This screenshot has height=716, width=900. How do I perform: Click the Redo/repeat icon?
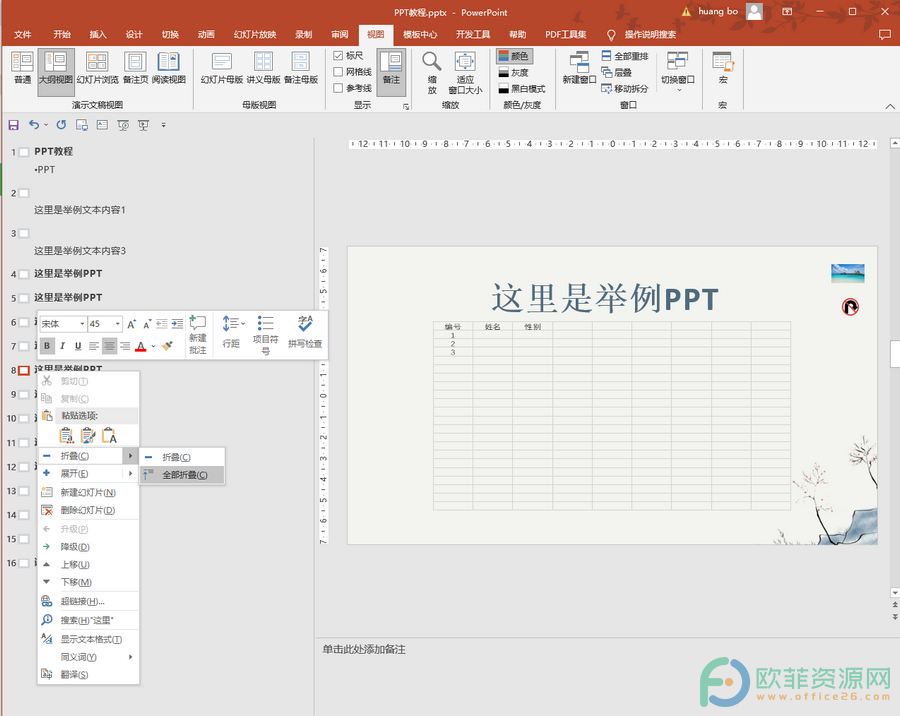[61, 125]
